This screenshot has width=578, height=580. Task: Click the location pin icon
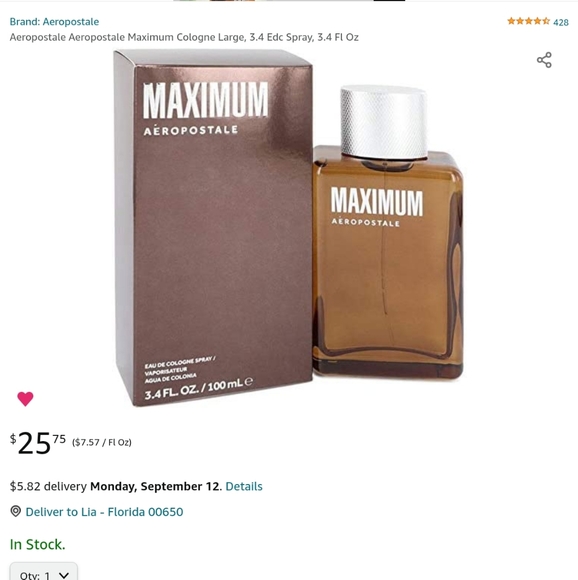[x=16, y=511]
